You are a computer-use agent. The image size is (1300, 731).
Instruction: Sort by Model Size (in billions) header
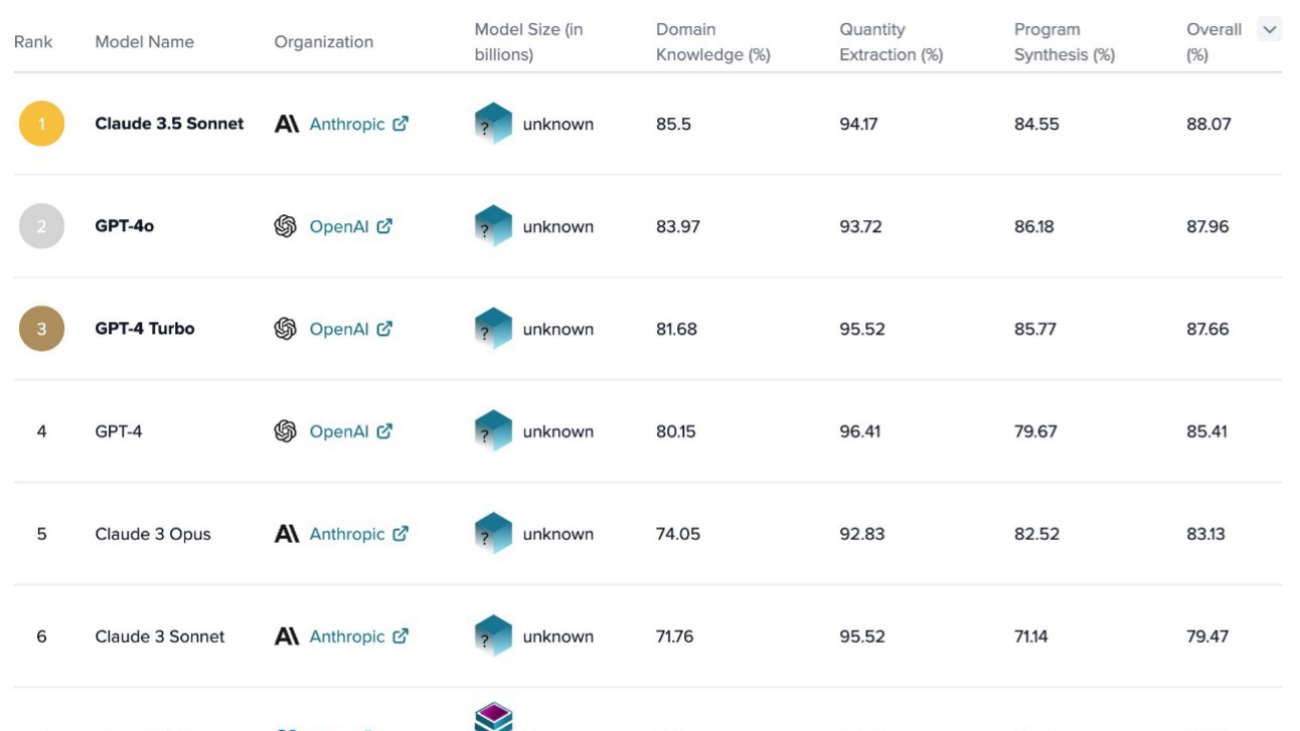528,42
